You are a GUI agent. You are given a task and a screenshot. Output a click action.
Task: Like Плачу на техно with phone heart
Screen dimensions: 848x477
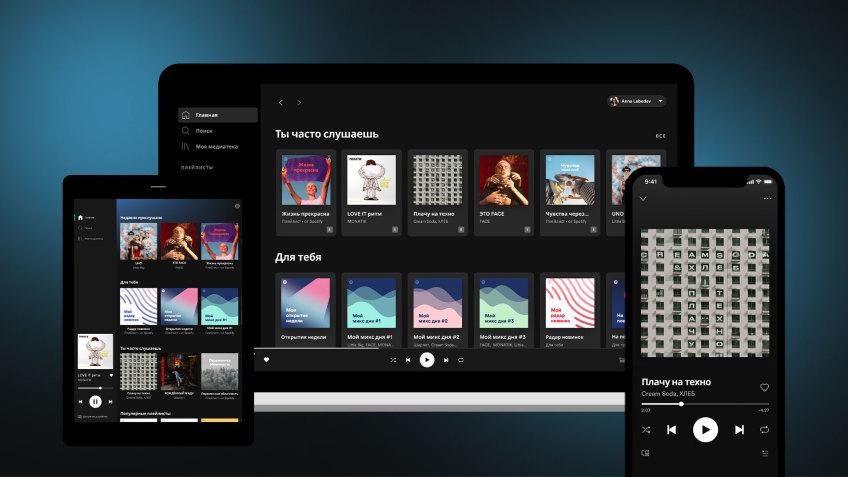tap(764, 387)
